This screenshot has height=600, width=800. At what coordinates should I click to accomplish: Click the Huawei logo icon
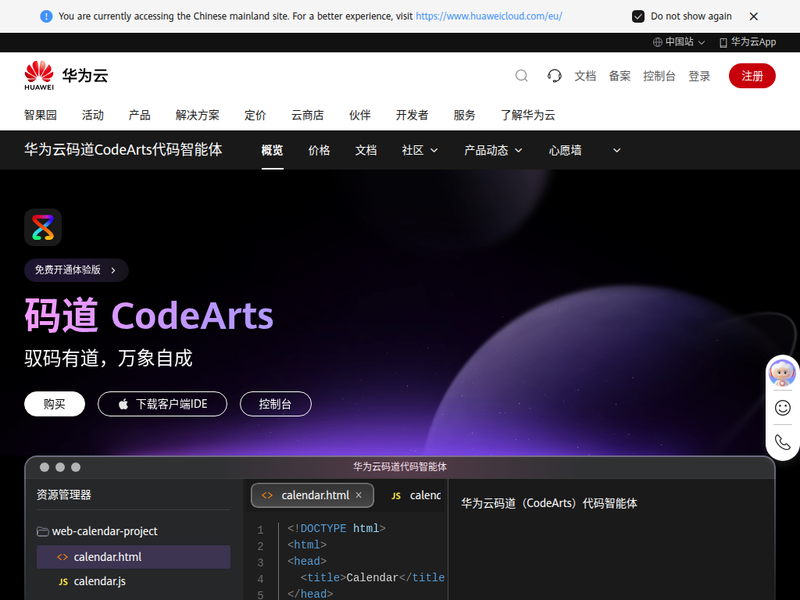click(x=39, y=76)
